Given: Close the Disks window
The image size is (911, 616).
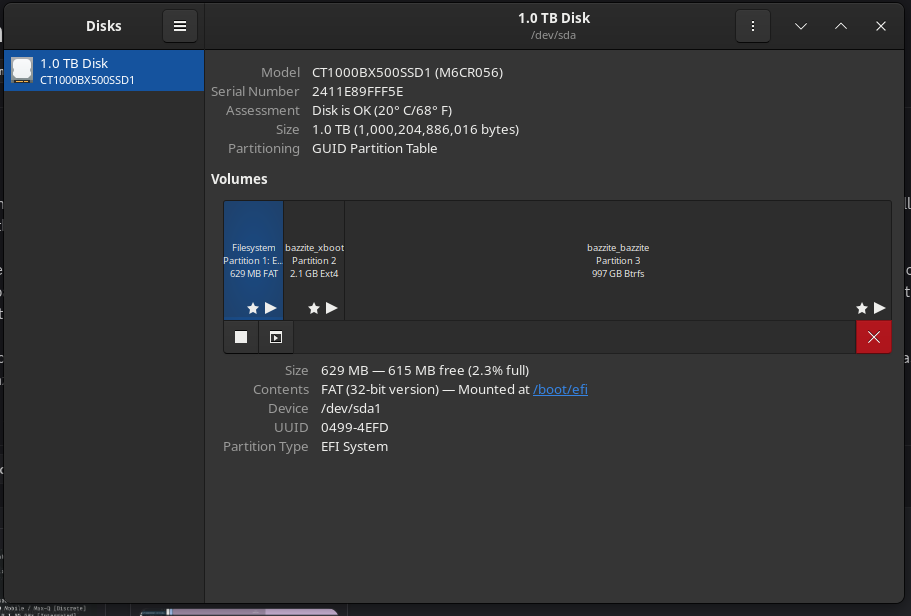Looking at the screenshot, I should (x=881, y=26).
